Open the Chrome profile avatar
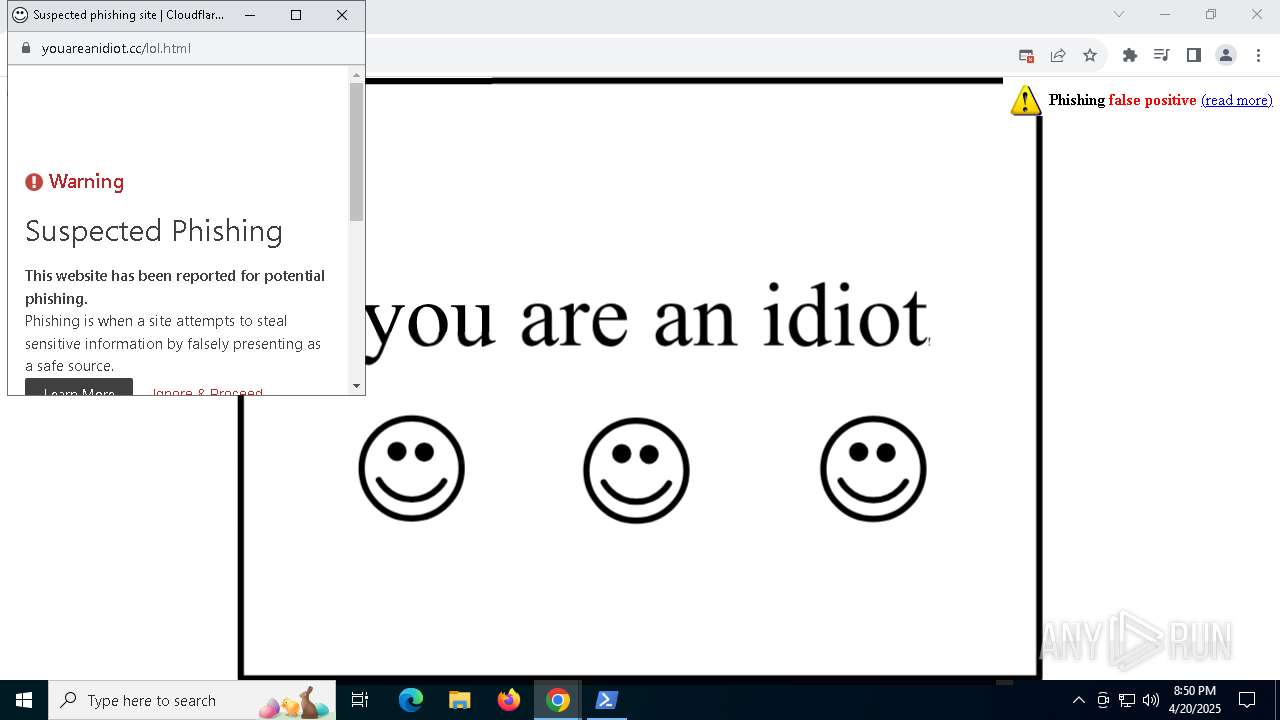The width and height of the screenshot is (1280, 720). point(1226,55)
